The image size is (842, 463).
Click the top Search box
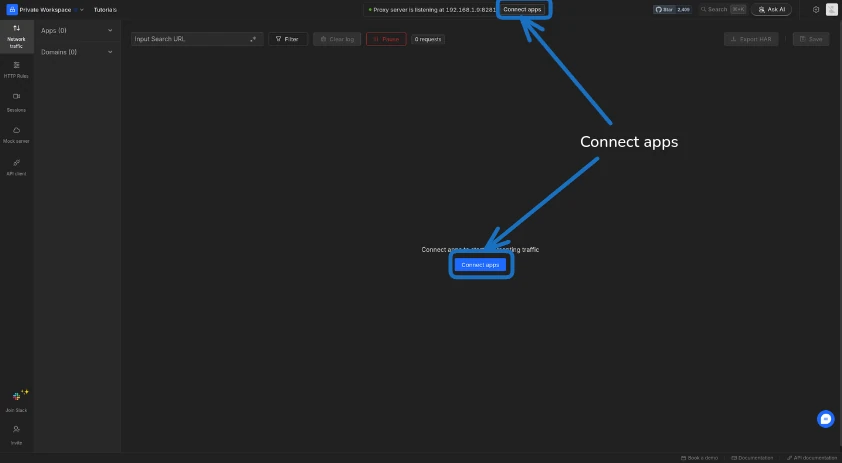pos(723,9)
